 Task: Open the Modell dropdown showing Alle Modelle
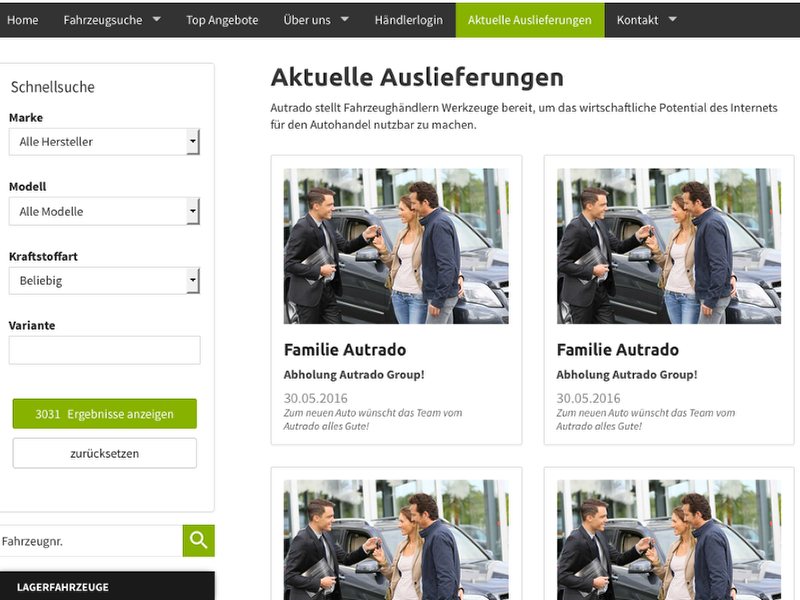(x=104, y=211)
